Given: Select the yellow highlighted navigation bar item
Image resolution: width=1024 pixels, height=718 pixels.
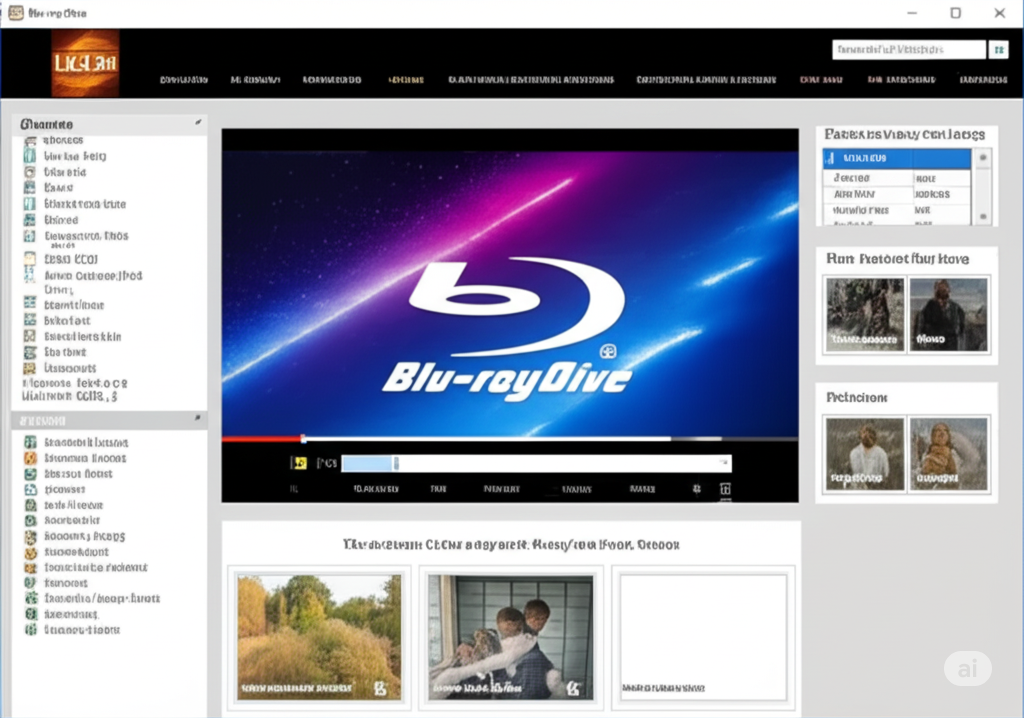Looking at the screenshot, I should (406, 80).
